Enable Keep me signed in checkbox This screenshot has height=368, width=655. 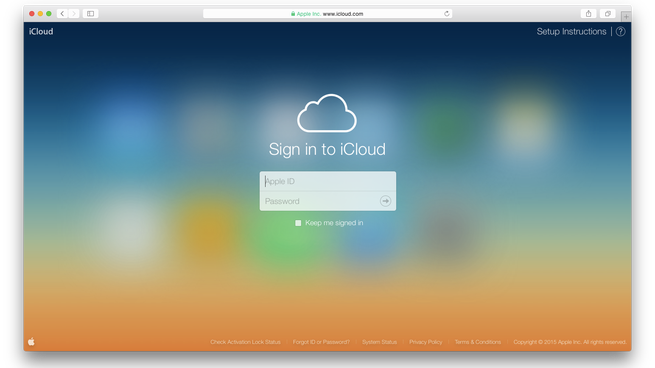point(298,223)
